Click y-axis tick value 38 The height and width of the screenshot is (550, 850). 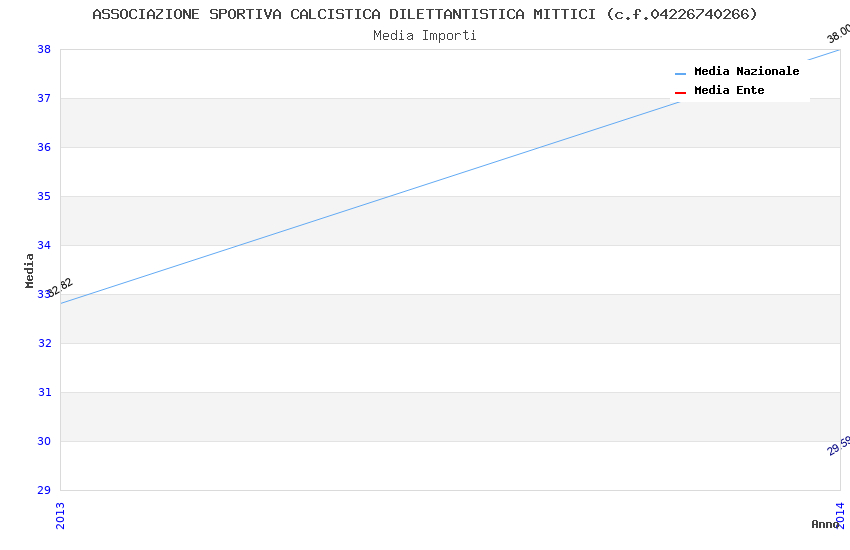(44, 49)
